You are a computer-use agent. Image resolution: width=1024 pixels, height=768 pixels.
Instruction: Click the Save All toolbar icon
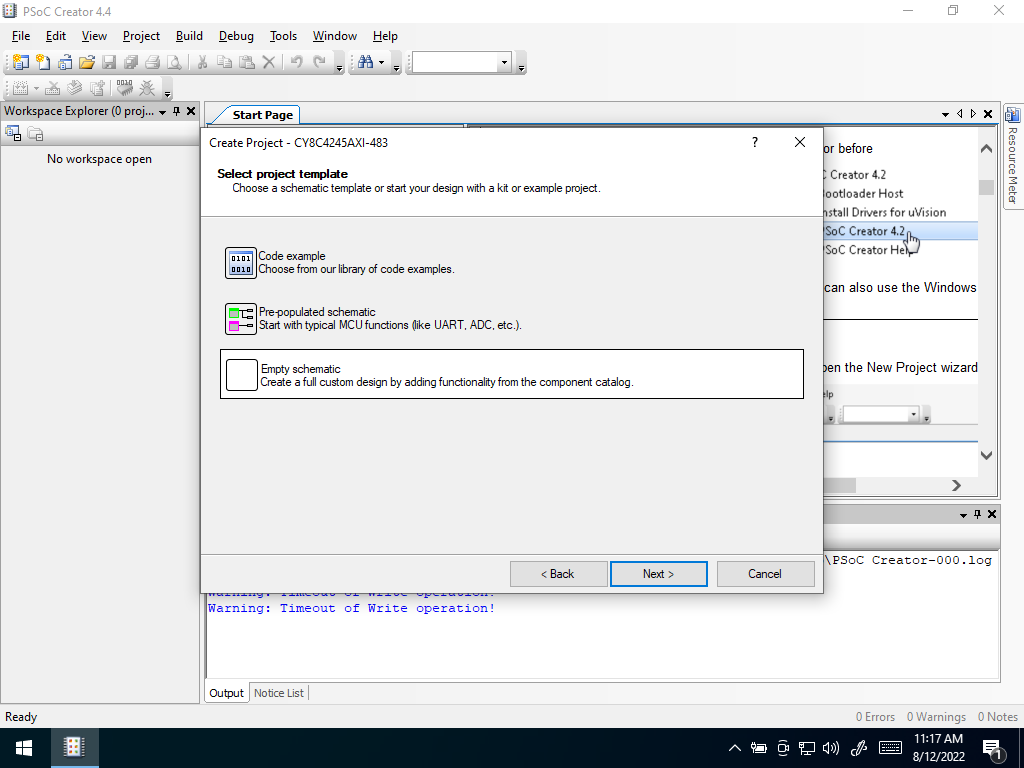tap(131, 62)
